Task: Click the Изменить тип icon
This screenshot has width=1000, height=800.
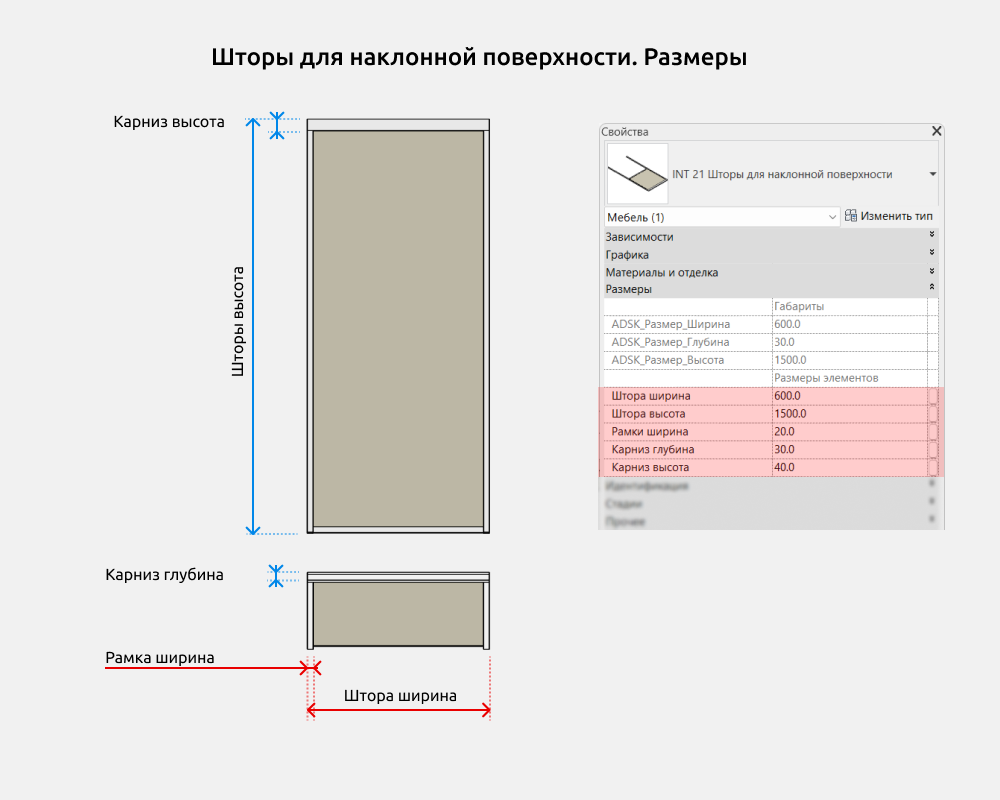Action: coord(851,216)
